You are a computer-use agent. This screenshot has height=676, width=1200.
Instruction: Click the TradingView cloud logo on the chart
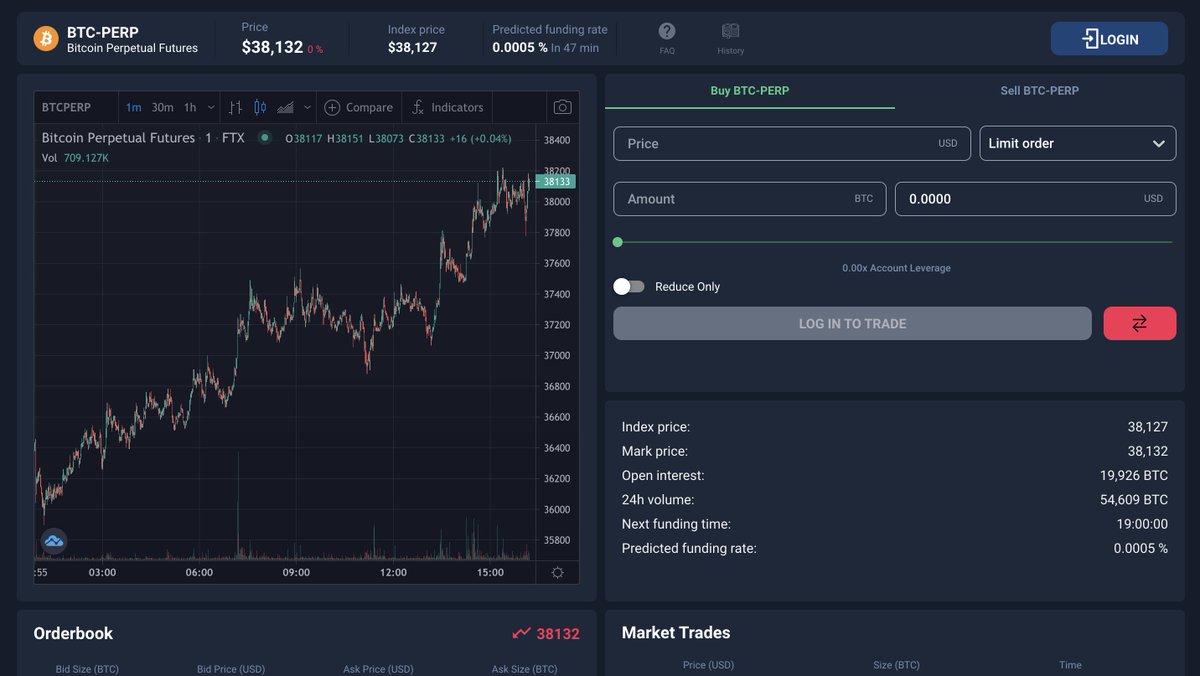pyautogui.click(x=54, y=541)
